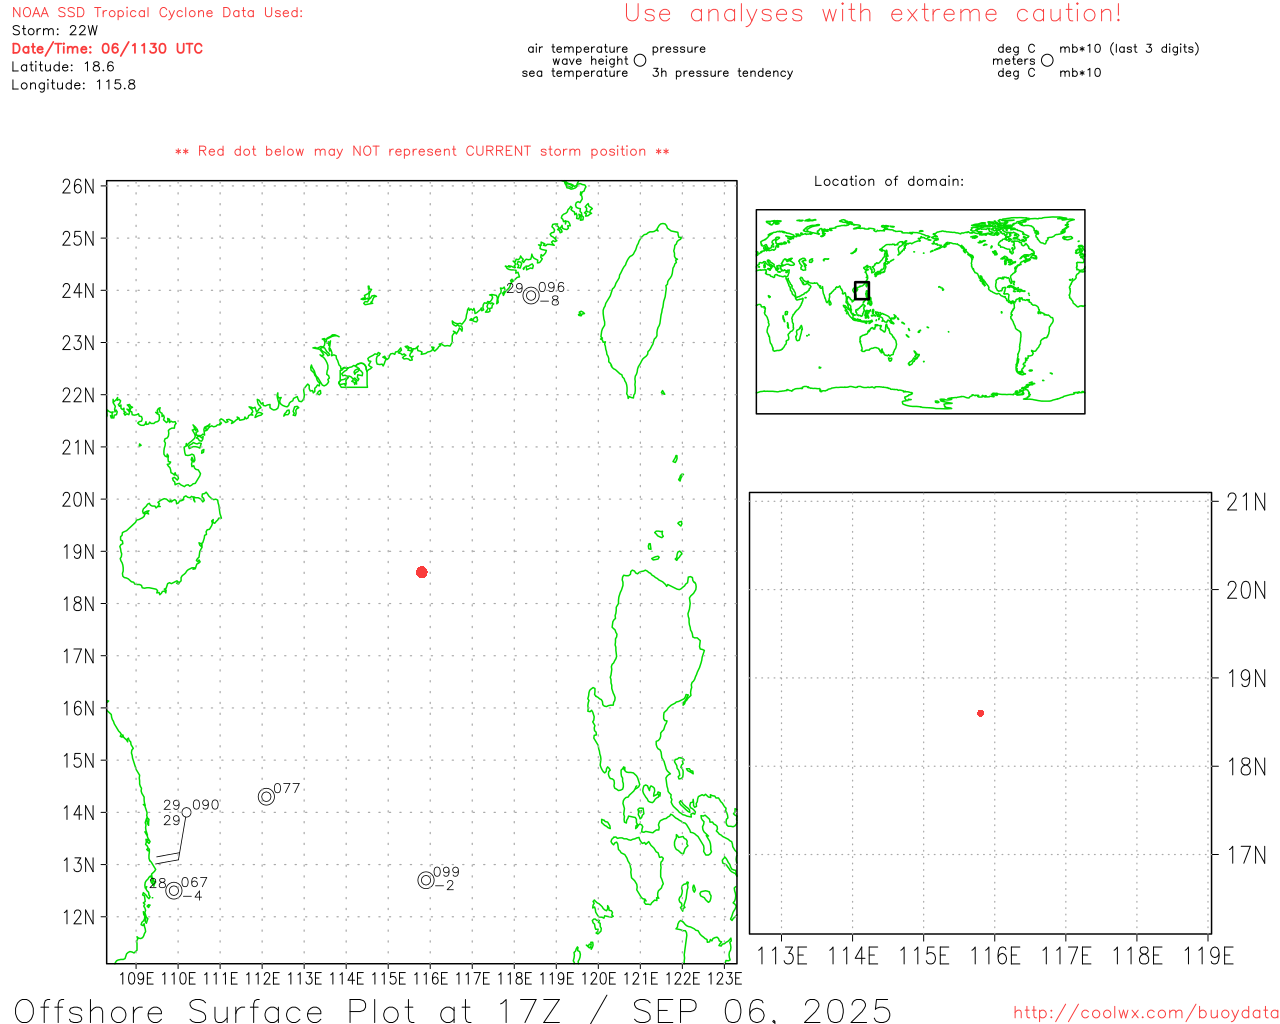Image resolution: width=1280 pixels, height=1024 pixels.
Task: Click the black domain box on world map
Action: coord(862,291)
